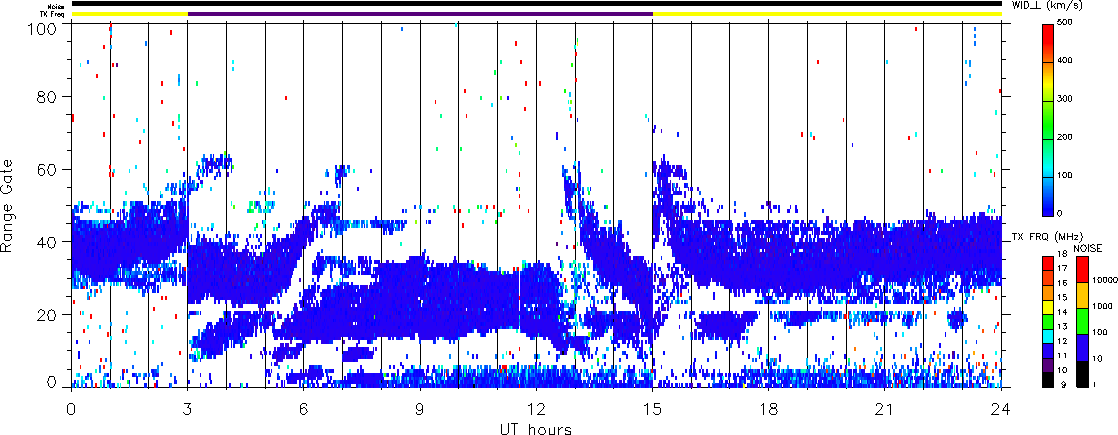Click the 10000 label in NOISE legend
This screenshot has height=435, width=1118.
pyautogui.click(x=1105, y=280)
